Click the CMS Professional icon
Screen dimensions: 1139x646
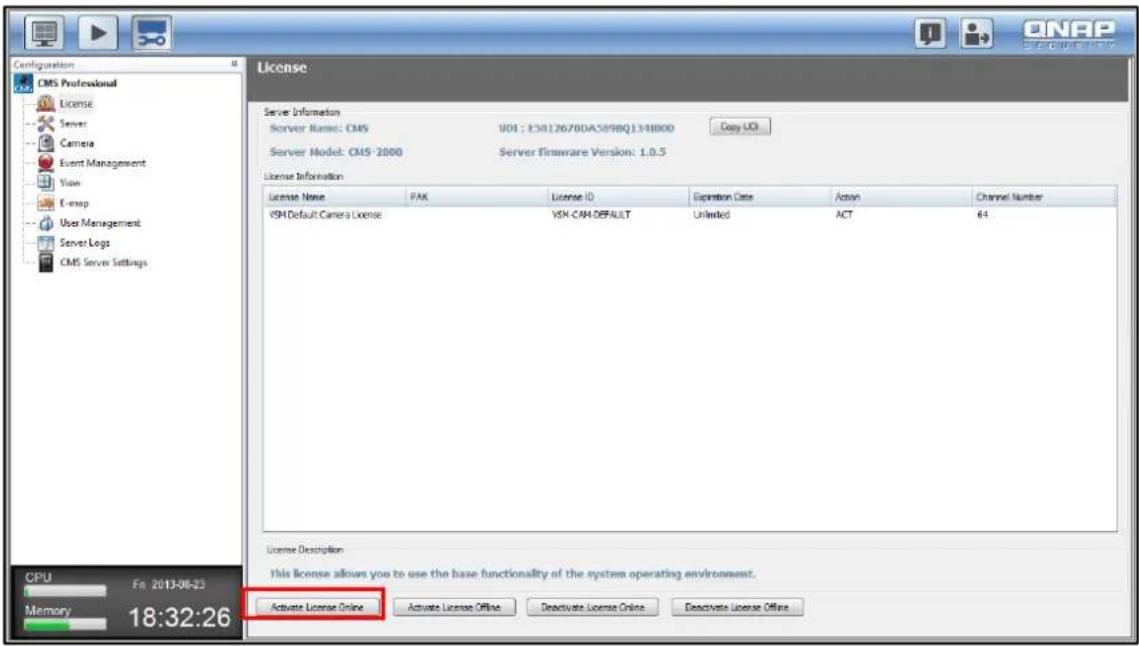23,83
